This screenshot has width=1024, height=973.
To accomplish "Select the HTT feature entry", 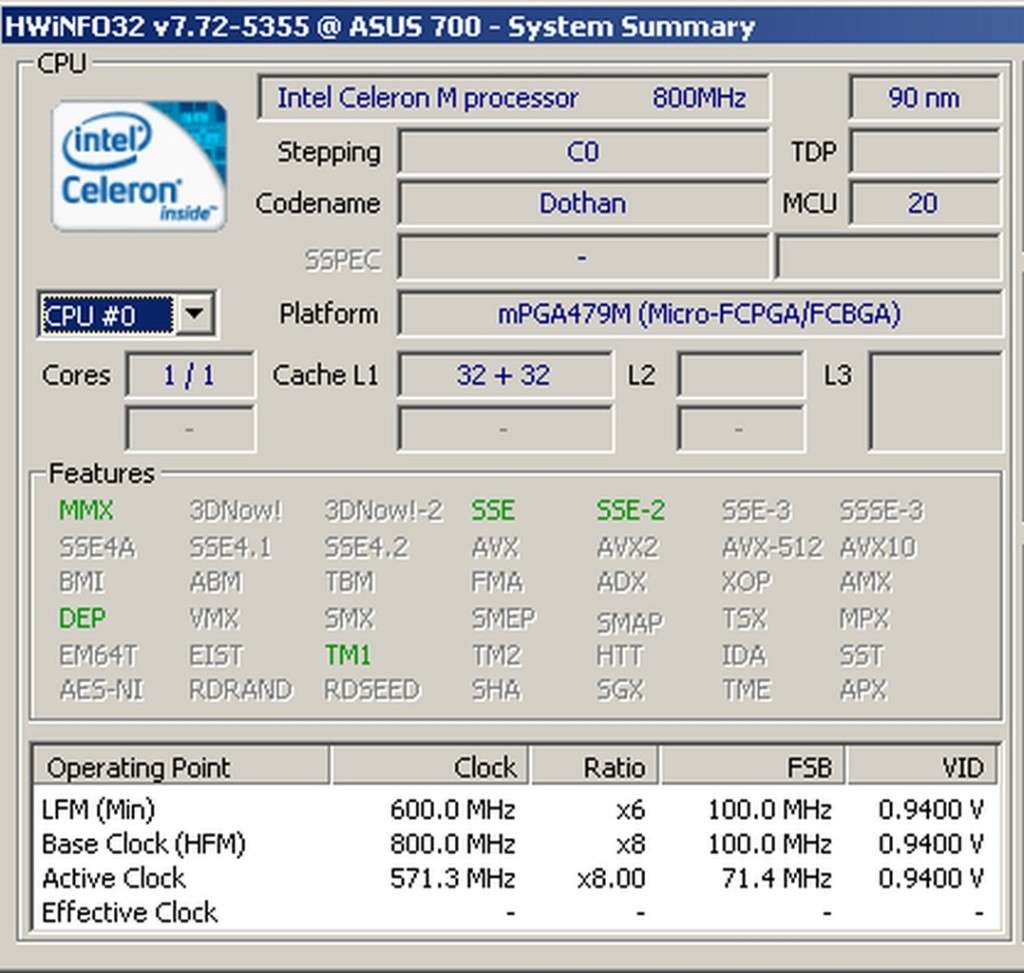I will coord(618,655).
